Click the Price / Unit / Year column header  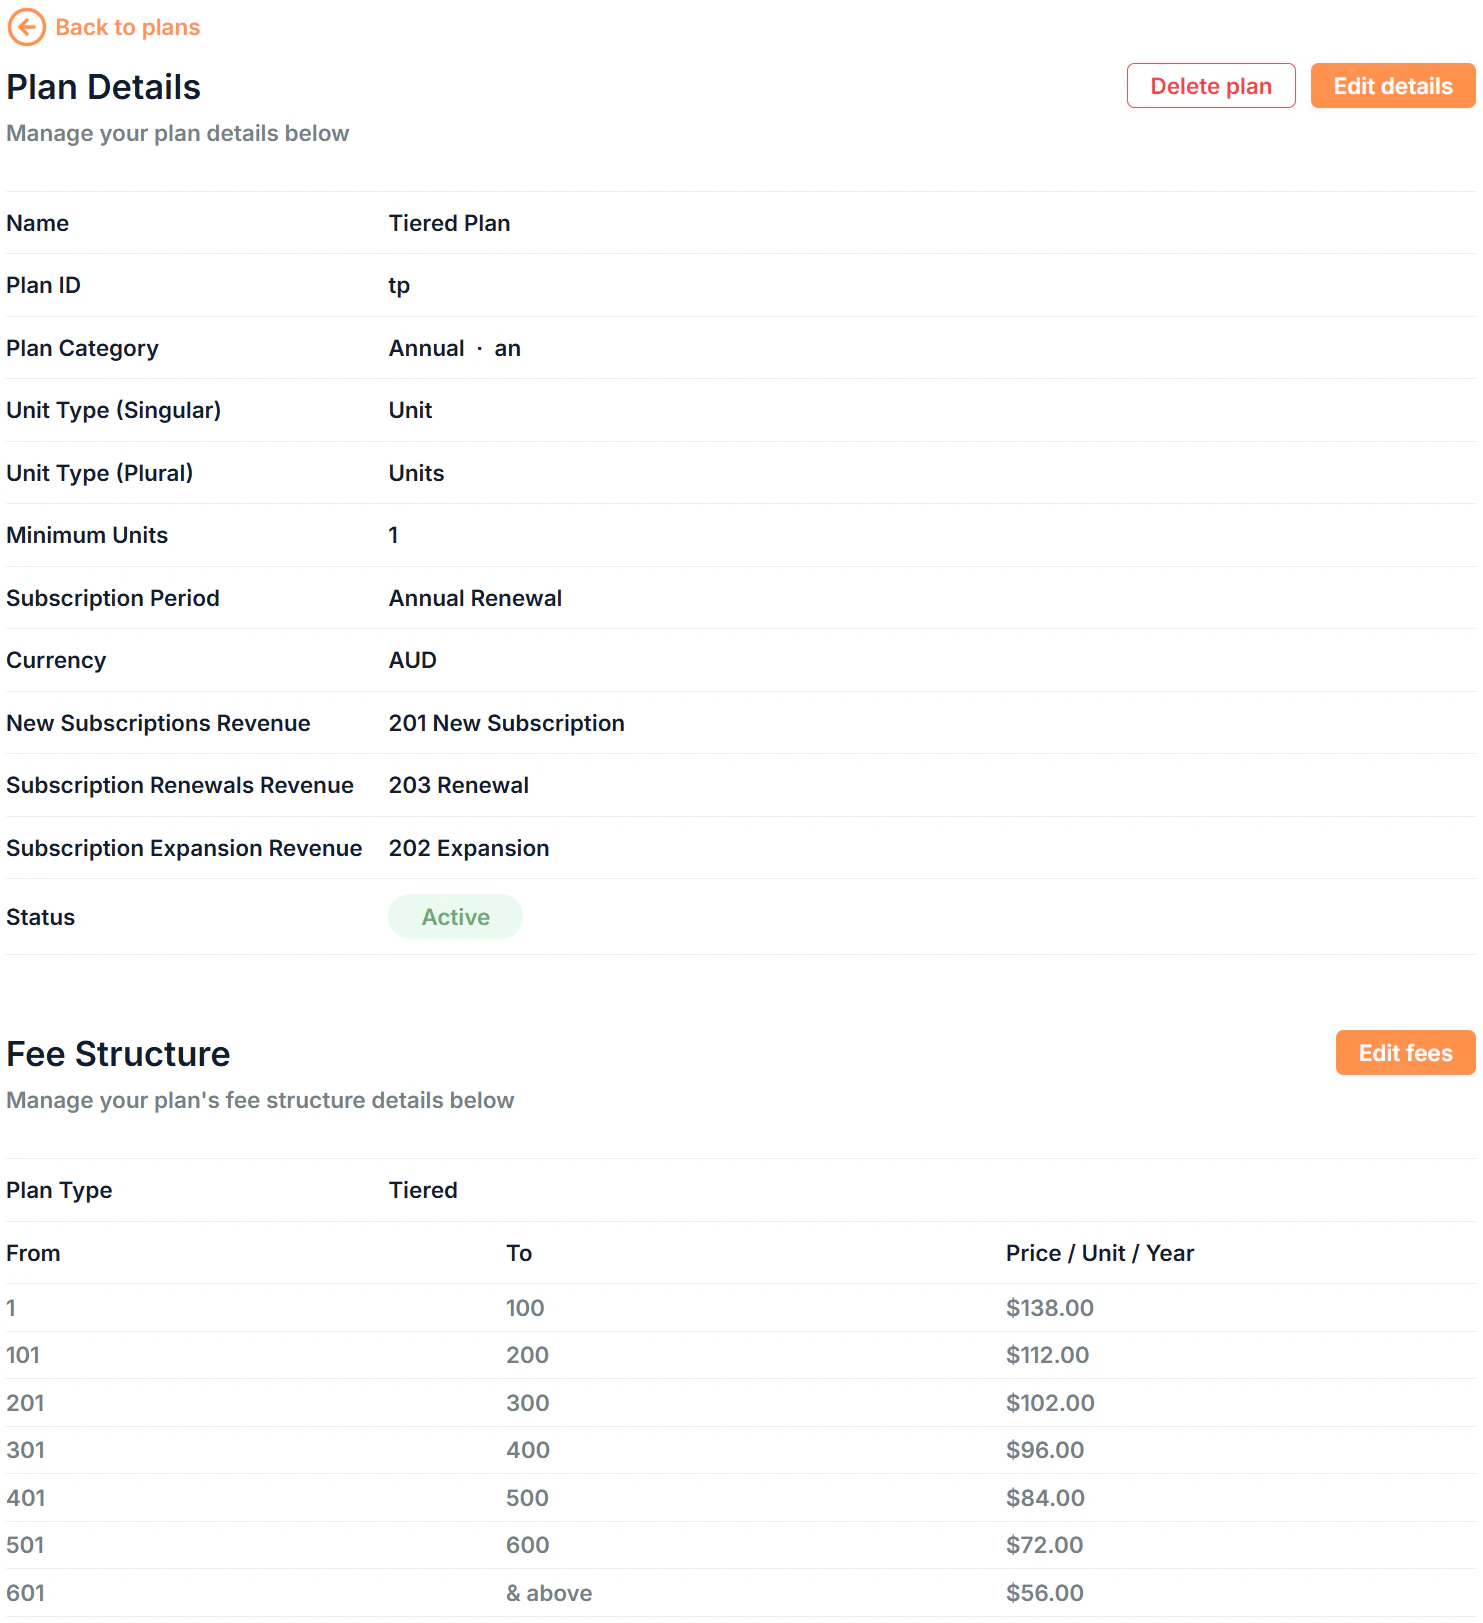click(x=1100, y=1252)
